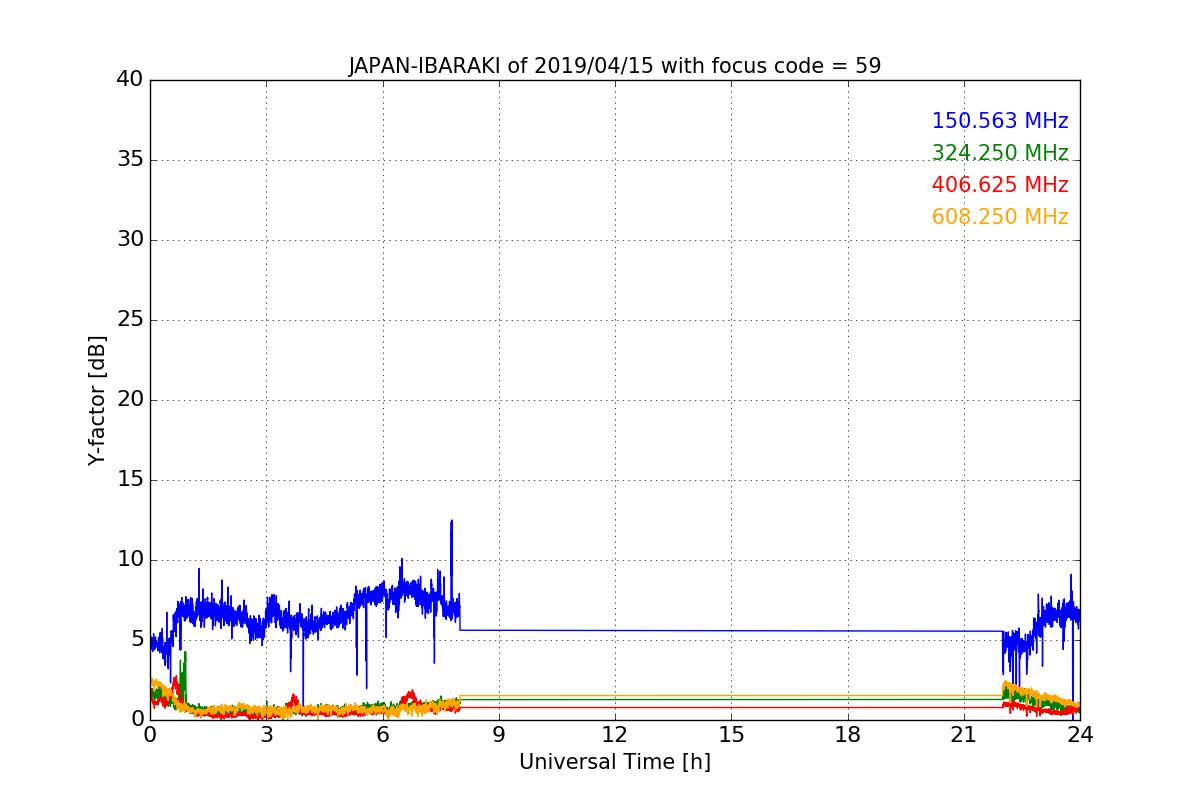1200x800 pixels.
Task: Click the y-axis tick label 40
Action: pyautogui.click(x=129, y=80)
